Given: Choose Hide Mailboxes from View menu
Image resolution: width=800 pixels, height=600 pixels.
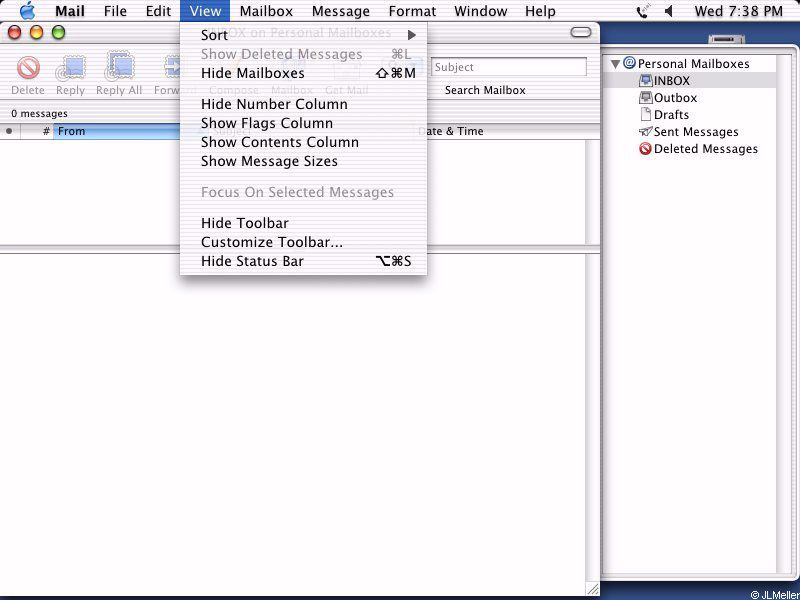Looking at the screenshot, I should [304, 73].
